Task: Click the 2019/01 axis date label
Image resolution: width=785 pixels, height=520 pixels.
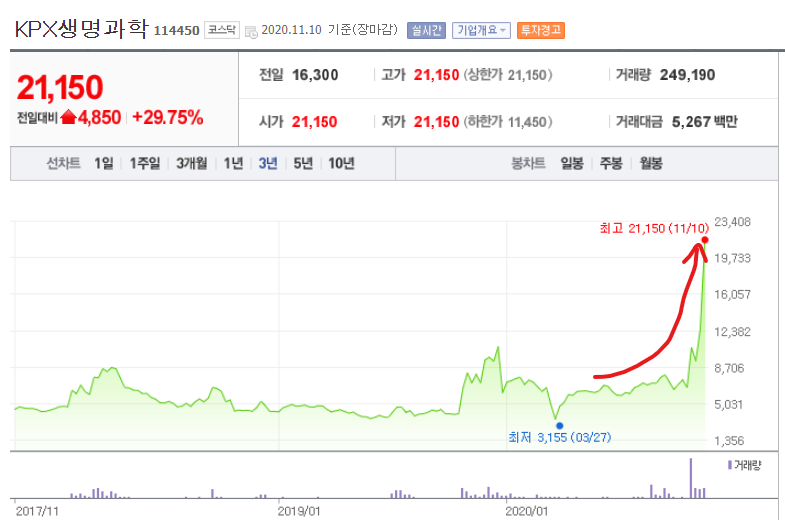Action: click(299, 511)
